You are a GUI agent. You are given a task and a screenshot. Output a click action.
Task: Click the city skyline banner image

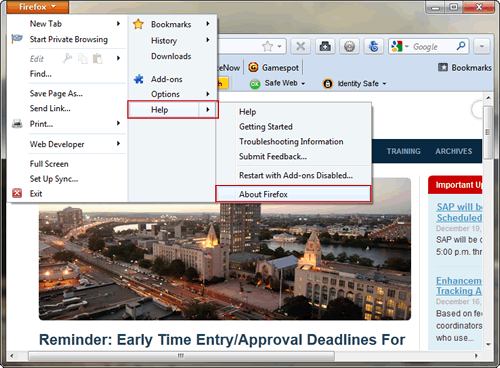click(225, 261)
